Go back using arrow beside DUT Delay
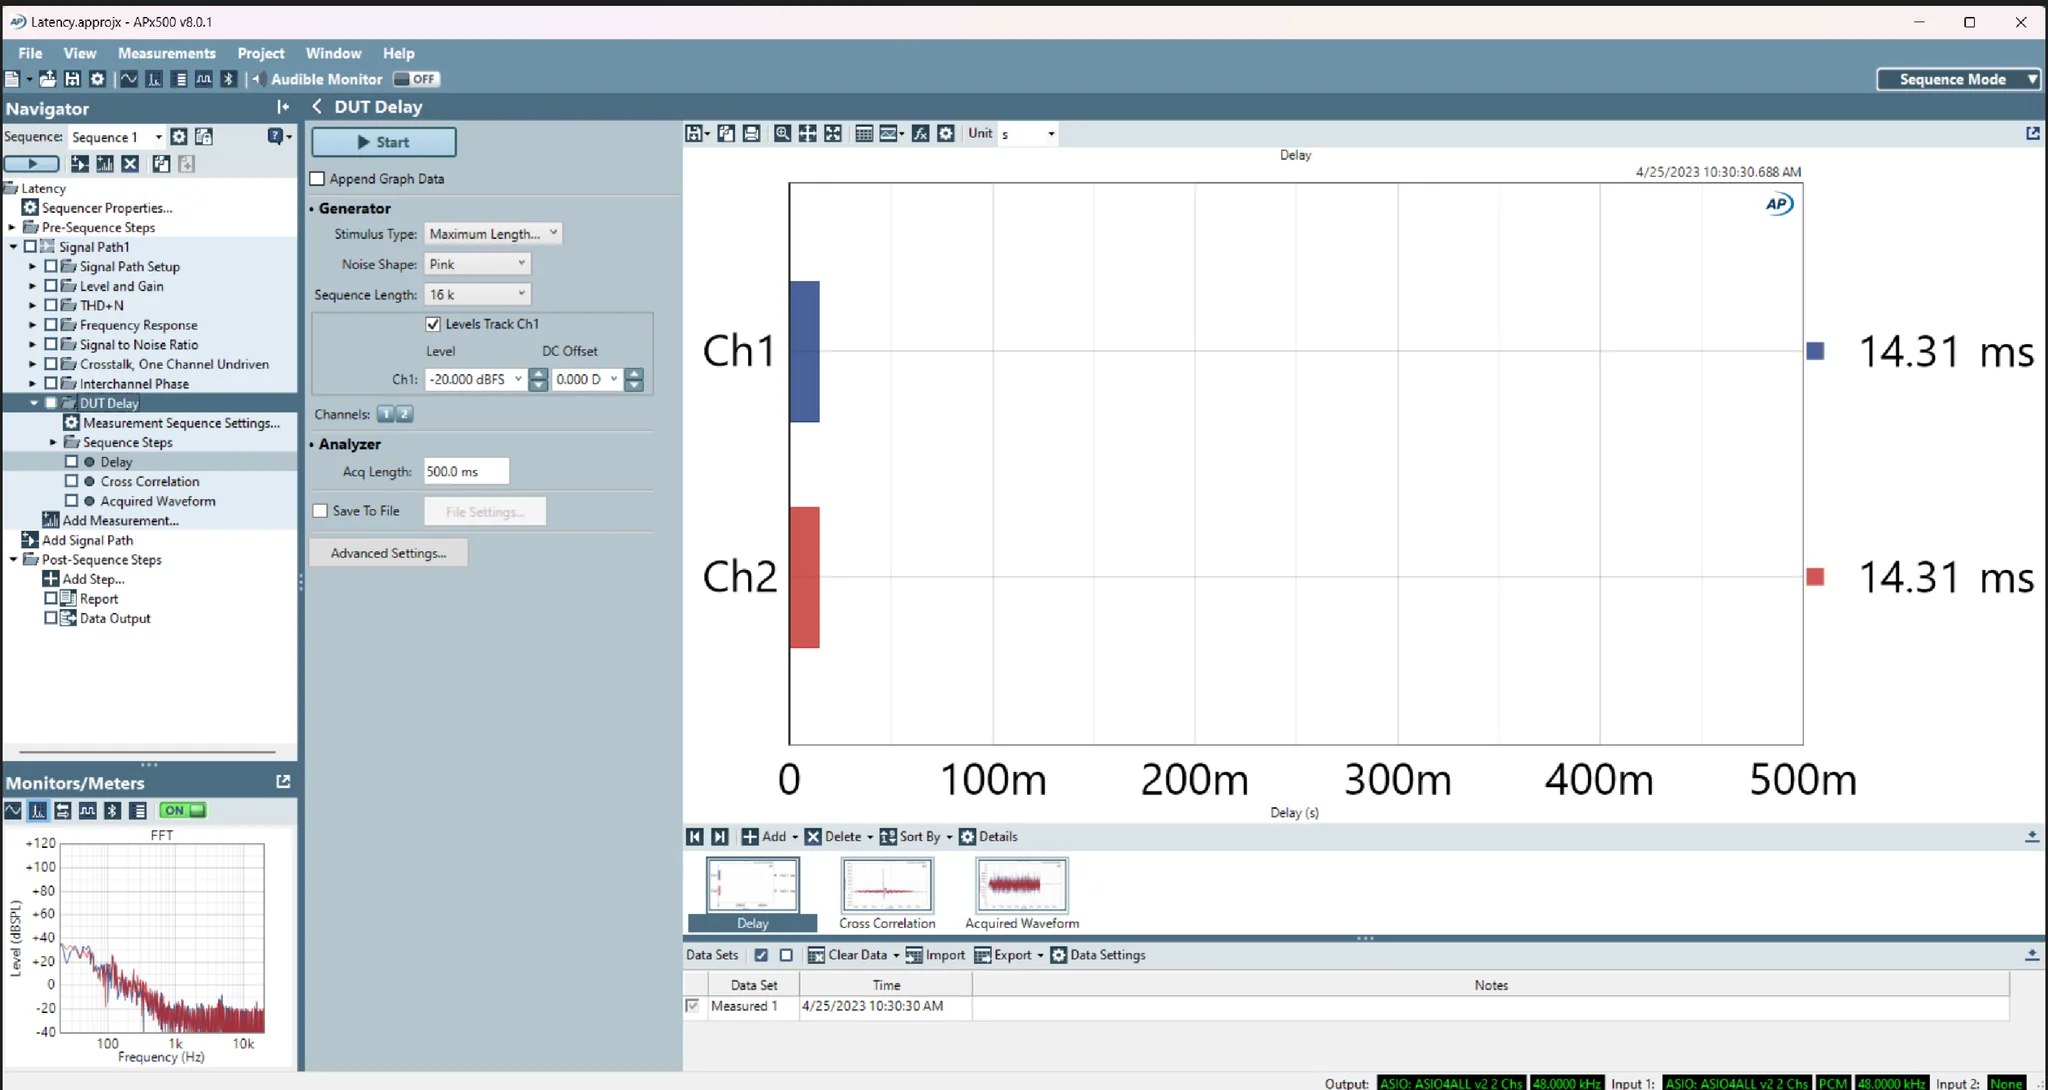The height and width of the screenshot is (1090, 2048). click(x=317, y=107)
